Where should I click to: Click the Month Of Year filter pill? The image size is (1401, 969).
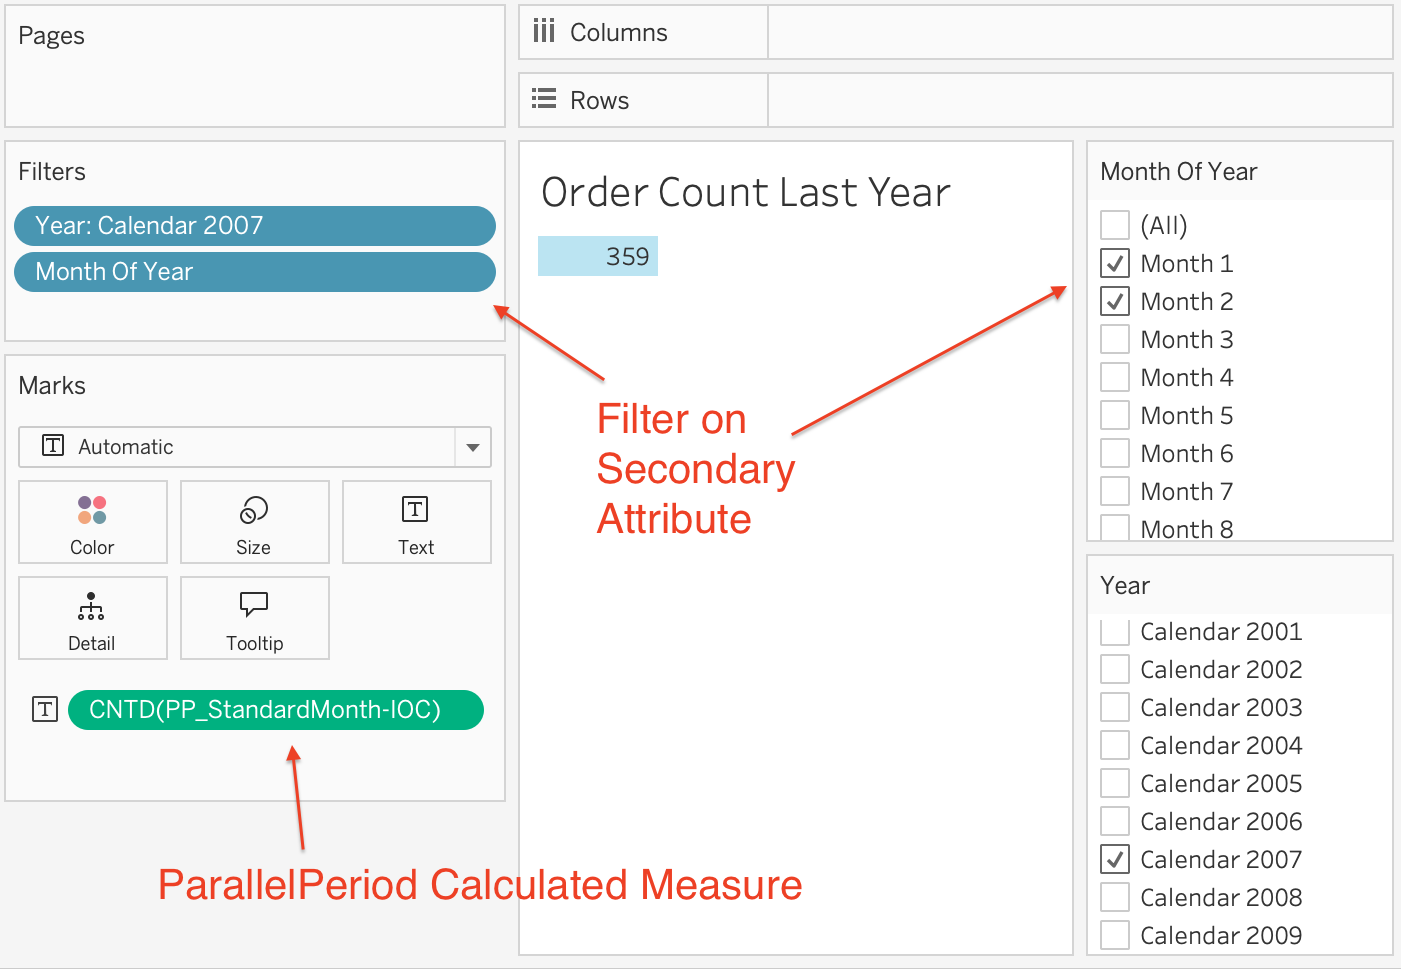pos(254,272)
